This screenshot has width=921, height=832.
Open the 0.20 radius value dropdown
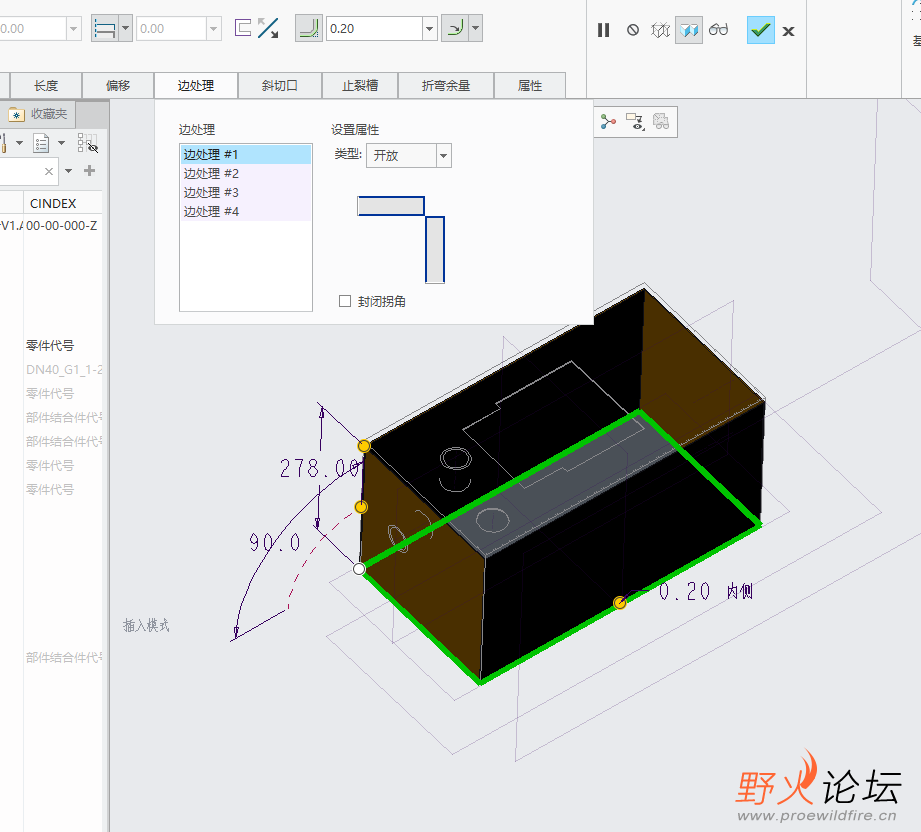[x=430, y=29]
